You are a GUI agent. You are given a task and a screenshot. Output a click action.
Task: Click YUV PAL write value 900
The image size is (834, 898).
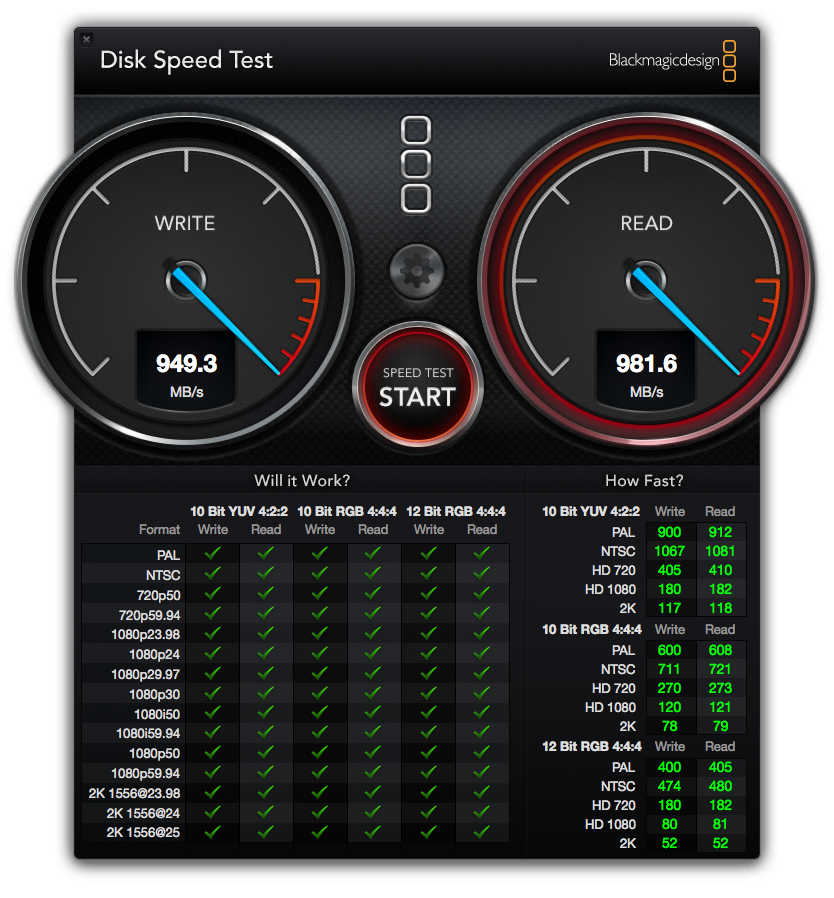669,532
